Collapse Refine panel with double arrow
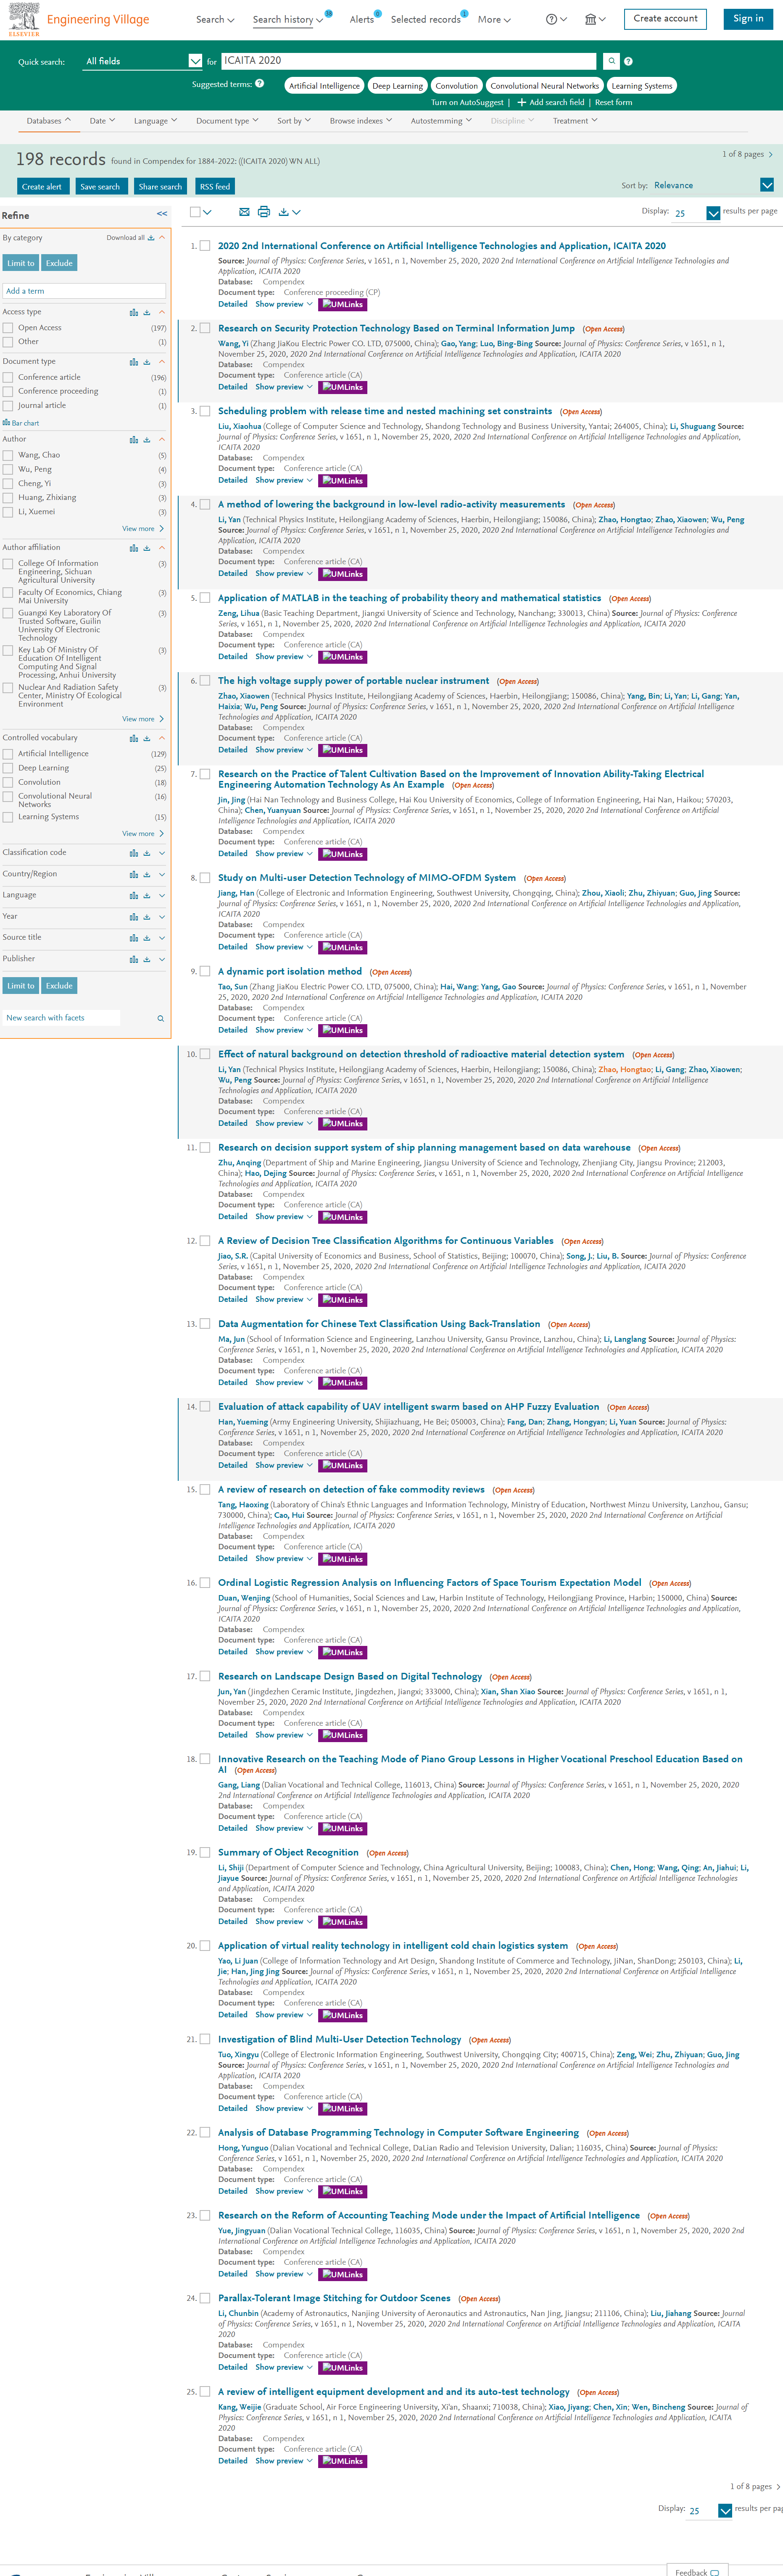The image size is (783, 2576). point(162,214)
